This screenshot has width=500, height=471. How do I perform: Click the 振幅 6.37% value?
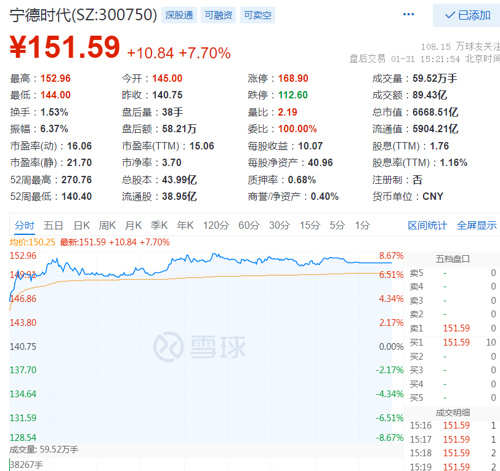coord(54,129)
